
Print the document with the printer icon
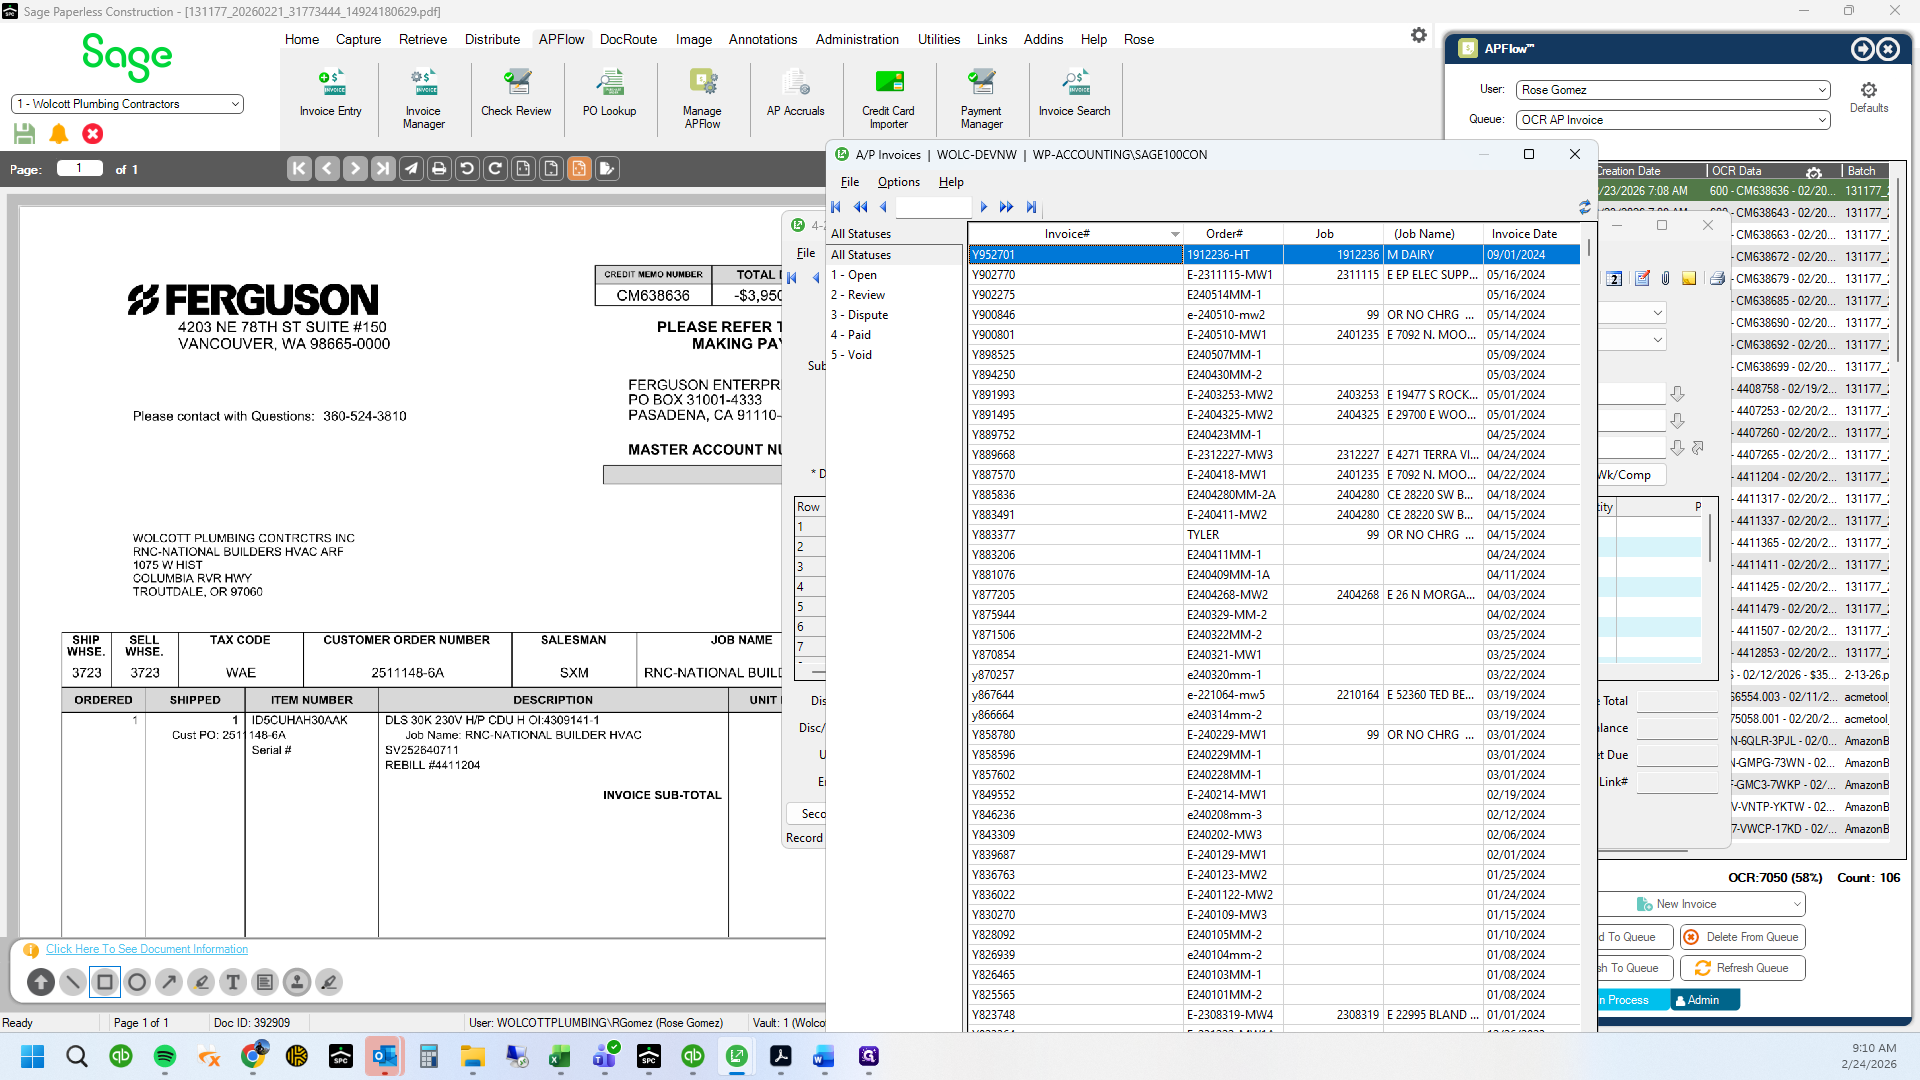point(439,169)
